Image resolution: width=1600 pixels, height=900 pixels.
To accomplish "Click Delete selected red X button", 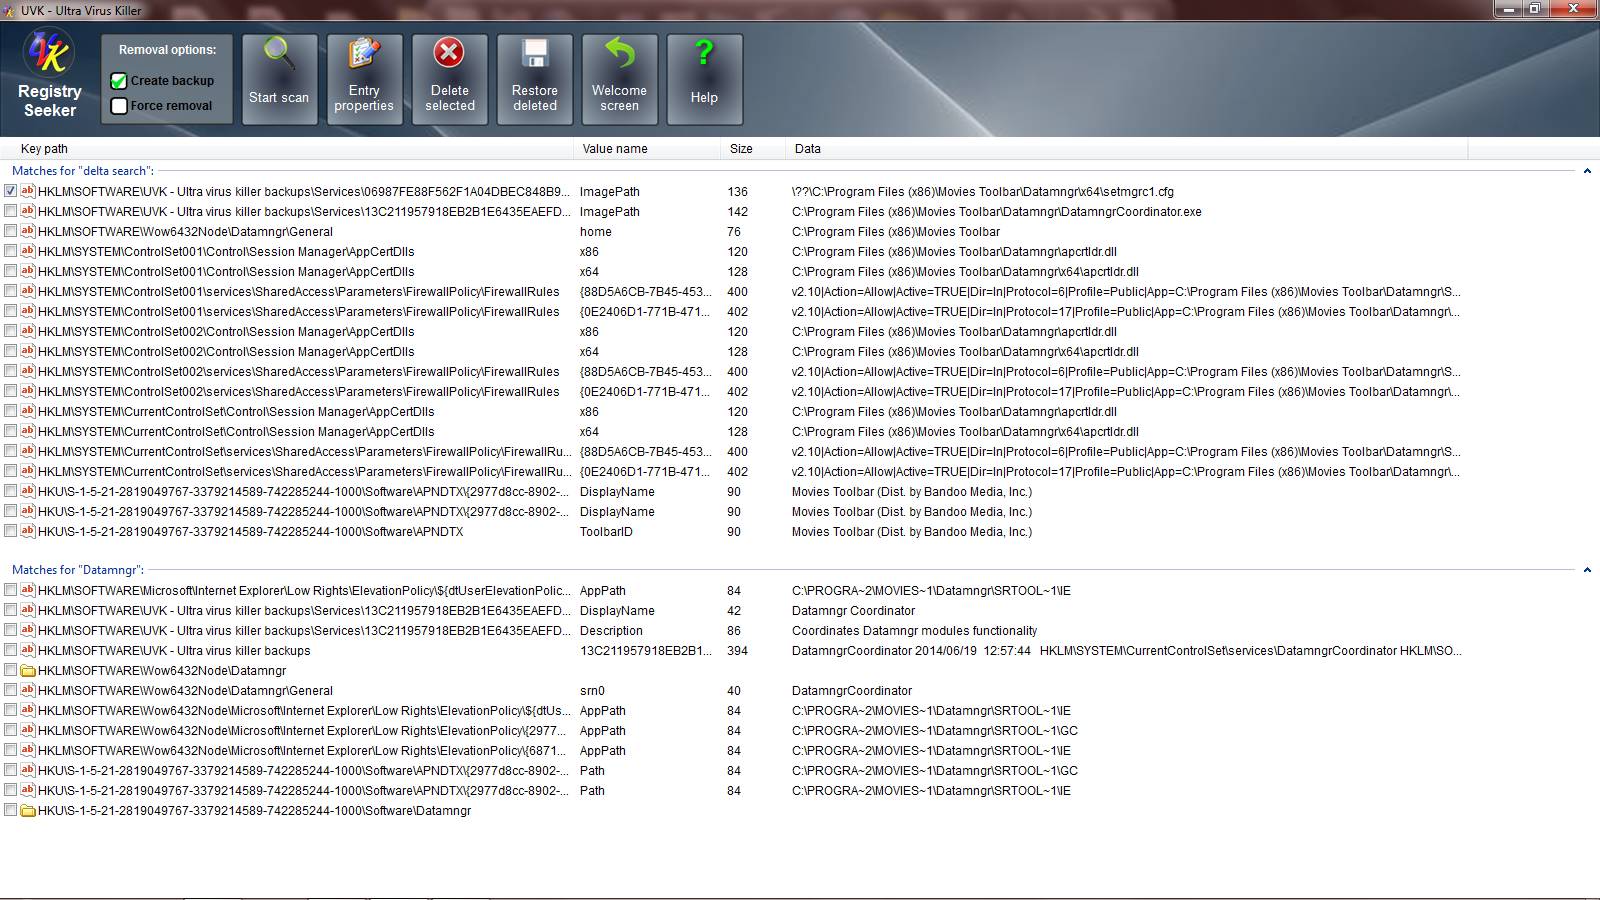I will 450,79.
